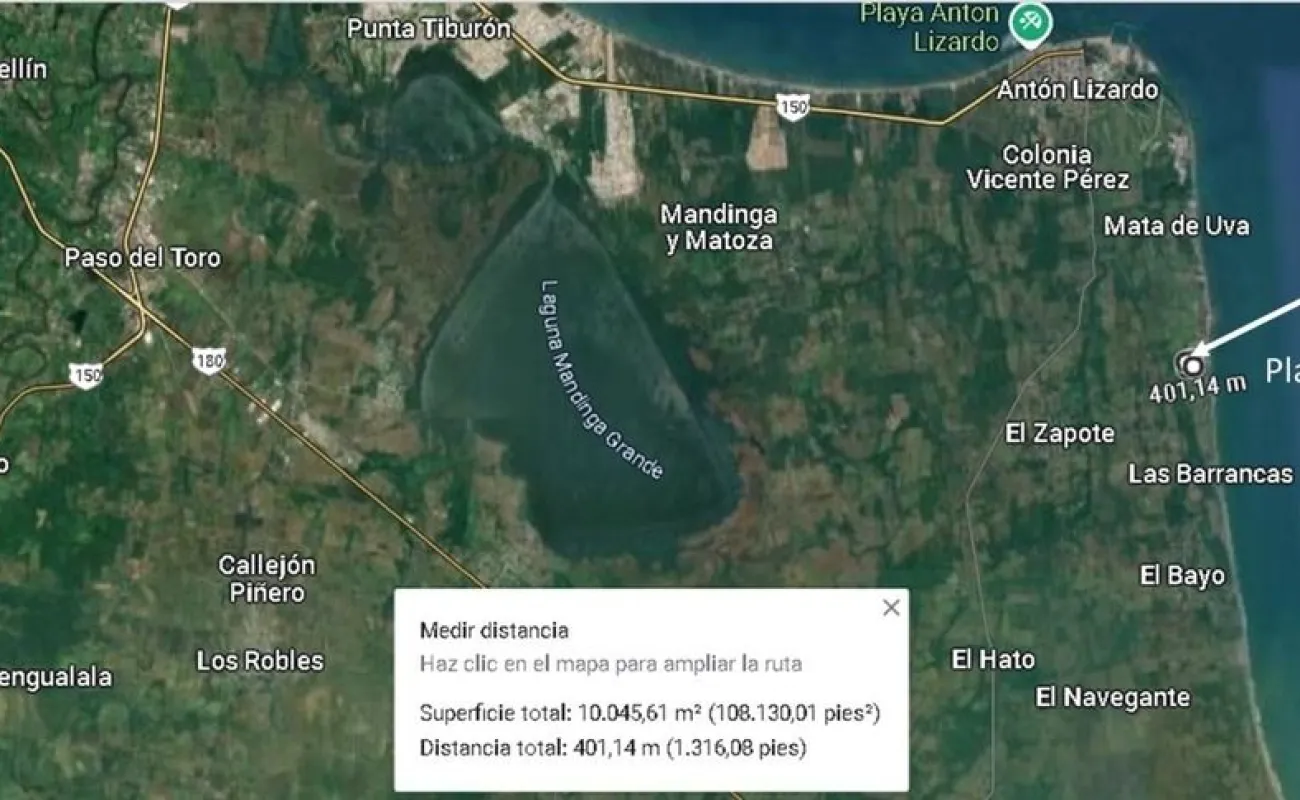The image size is (1300, 800).
Task: Click the route 150 shield near Paso del Toro
Action: (x=86, y=374)
